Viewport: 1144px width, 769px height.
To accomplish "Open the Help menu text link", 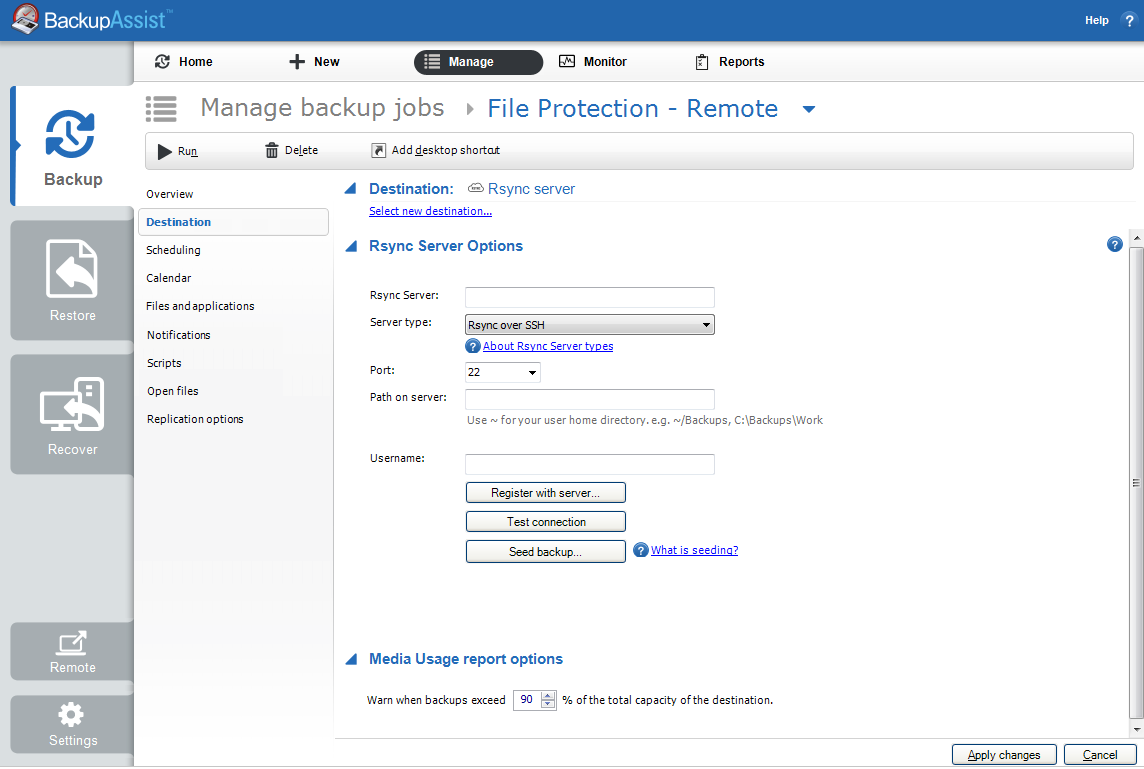I will point(1097,20).
